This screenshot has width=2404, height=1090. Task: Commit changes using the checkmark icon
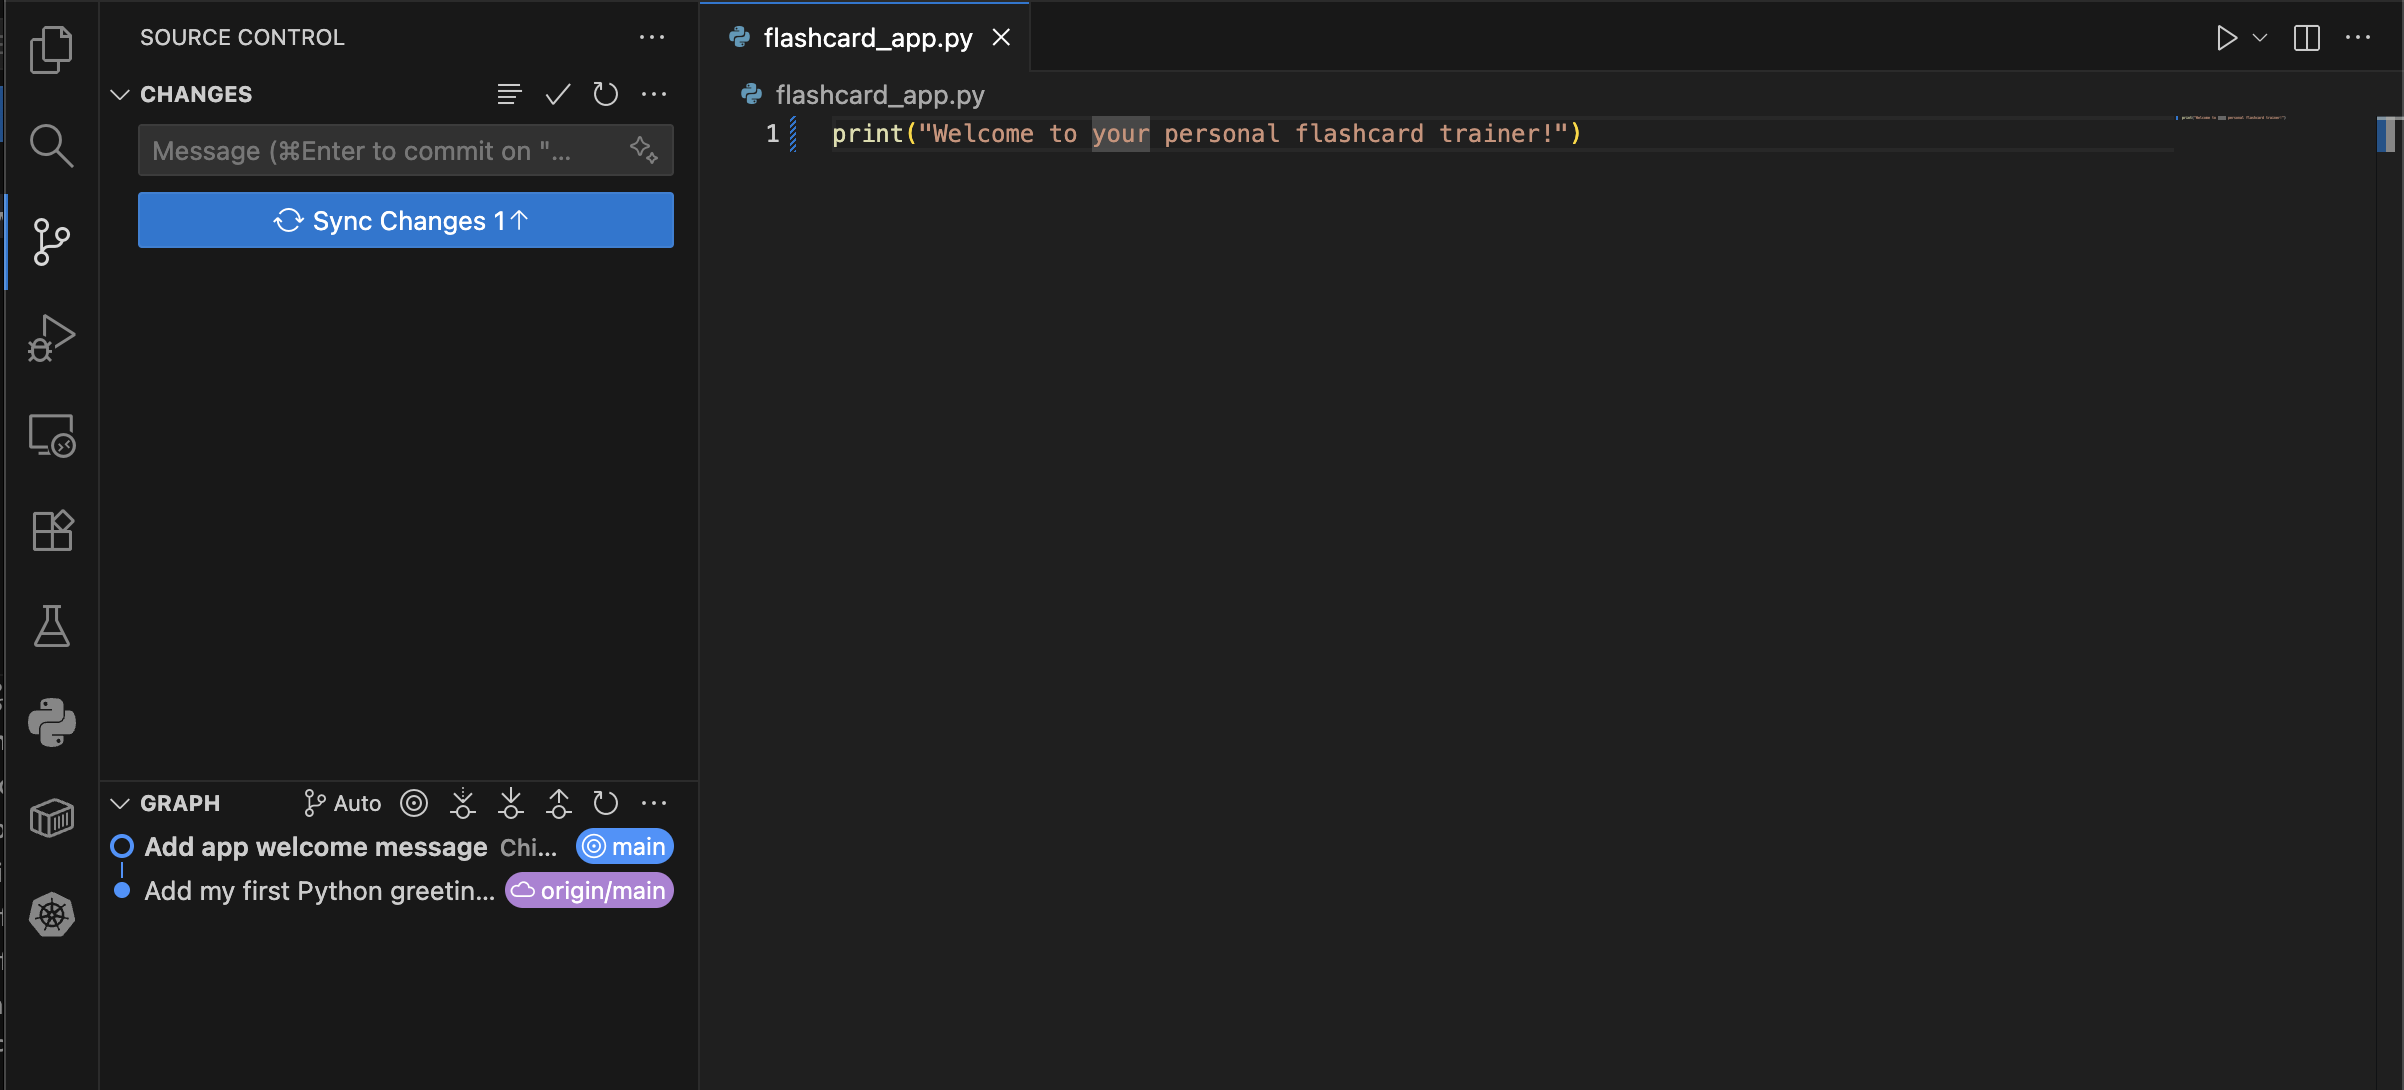coord(557,94)
